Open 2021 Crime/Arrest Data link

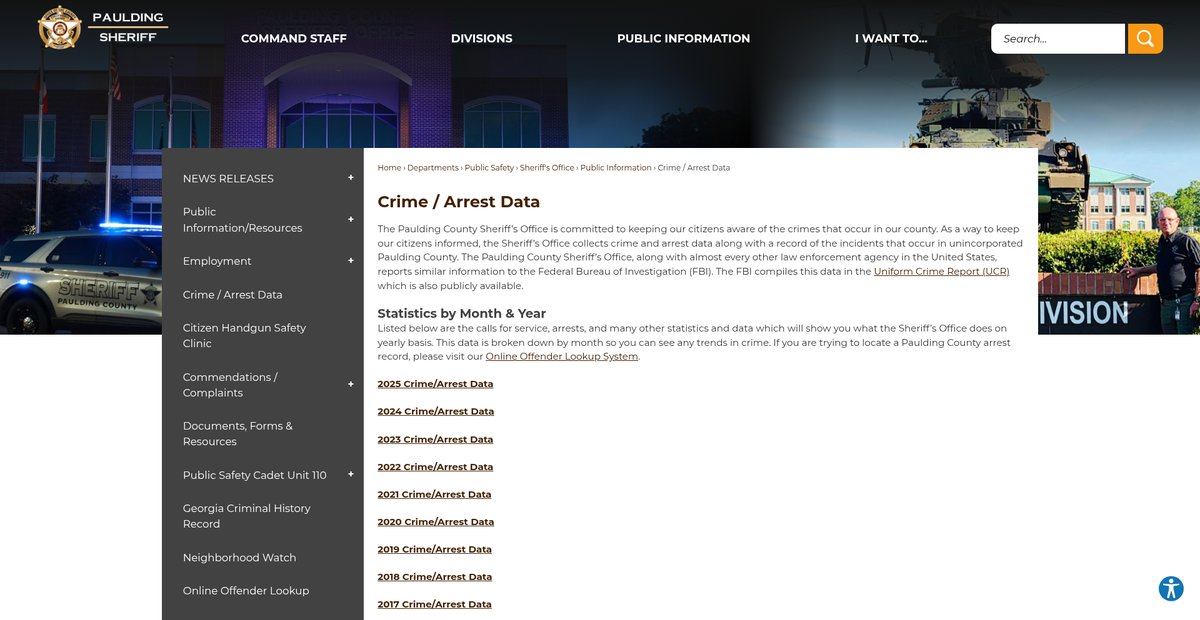pyautogui.click(x=434, y=494)
